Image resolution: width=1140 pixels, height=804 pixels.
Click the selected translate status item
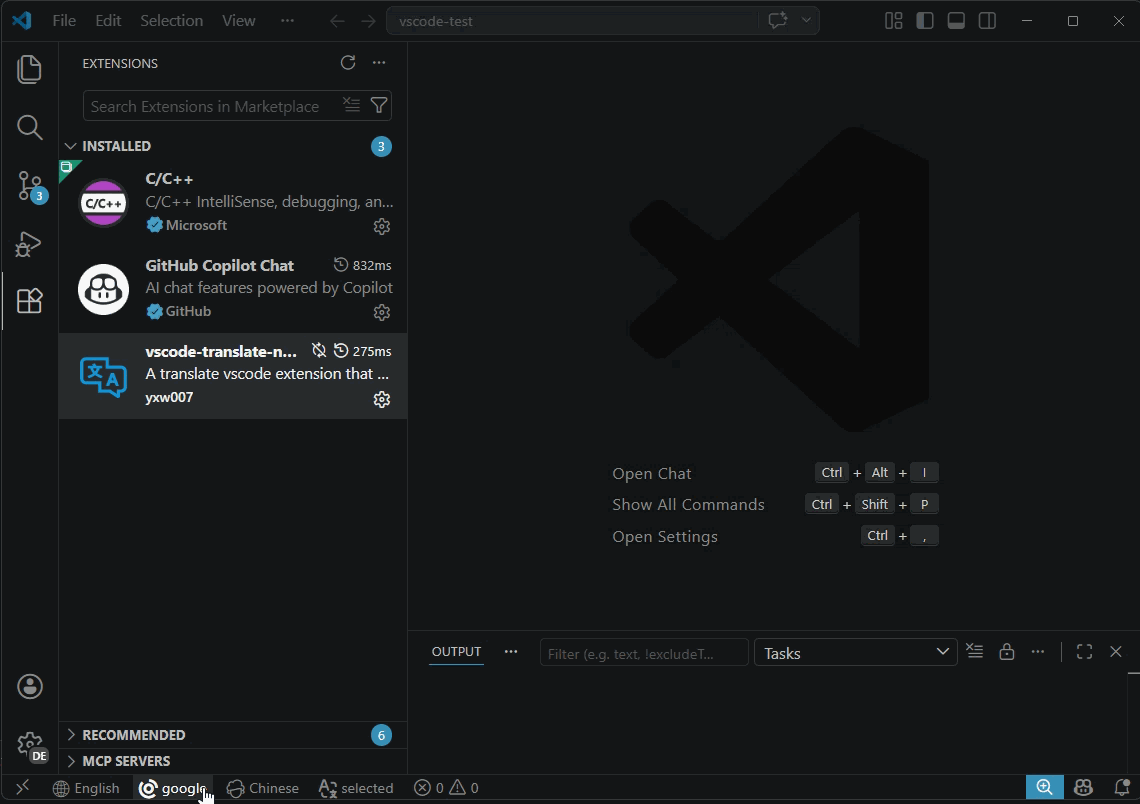coord(356,788)
